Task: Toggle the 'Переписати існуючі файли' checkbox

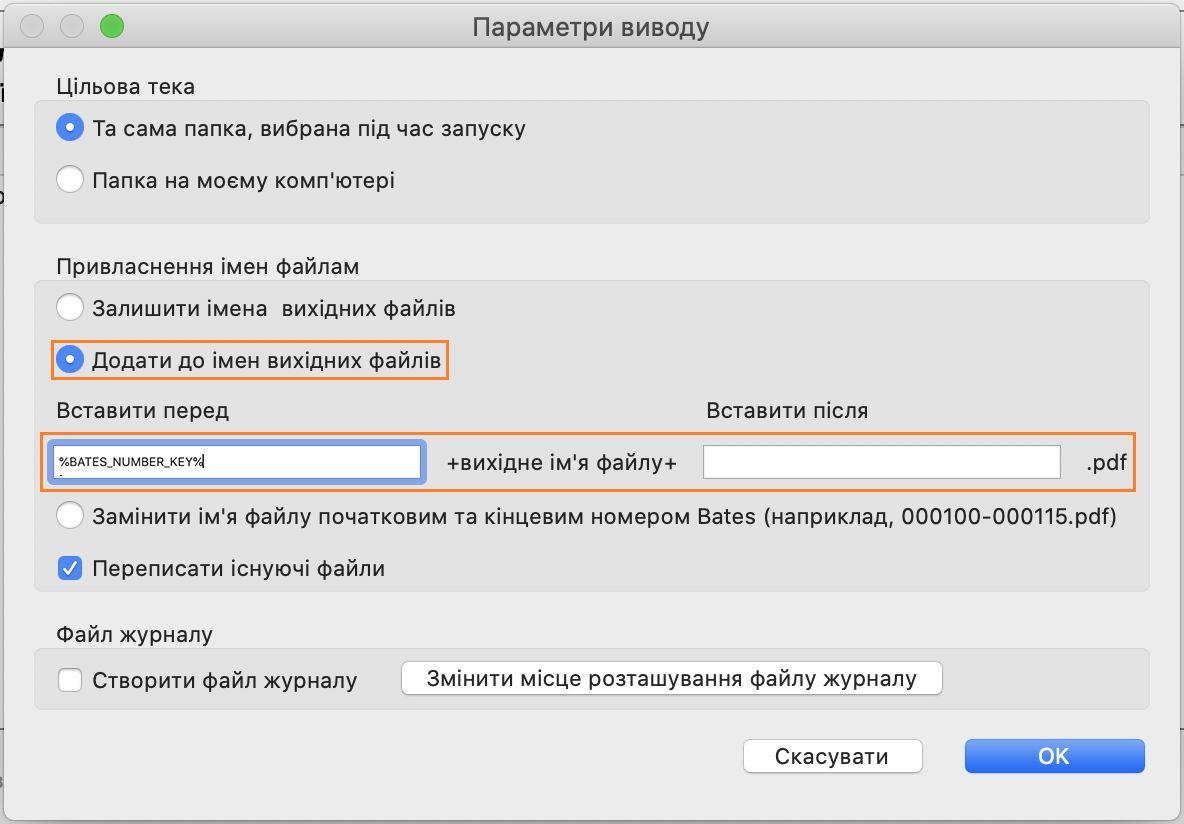Action: point(70,569)
